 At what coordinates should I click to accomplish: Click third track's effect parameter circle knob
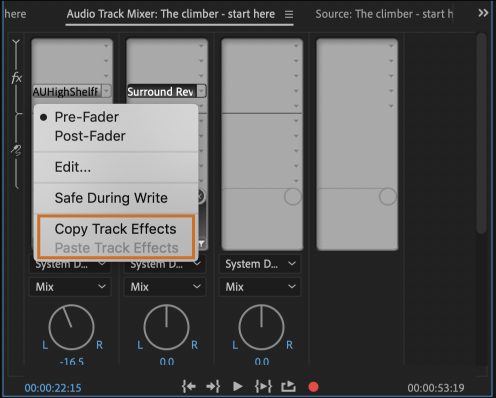(293, 197)
